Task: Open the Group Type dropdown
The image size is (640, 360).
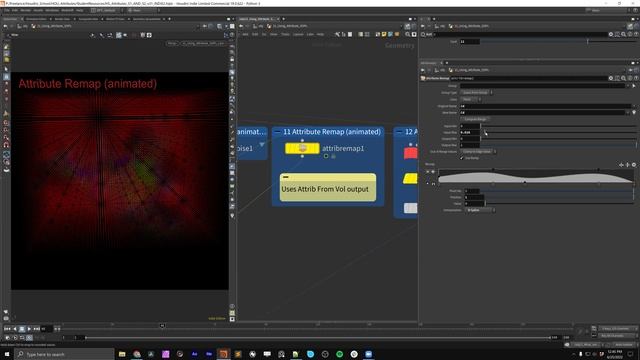Action: point(477,93)
